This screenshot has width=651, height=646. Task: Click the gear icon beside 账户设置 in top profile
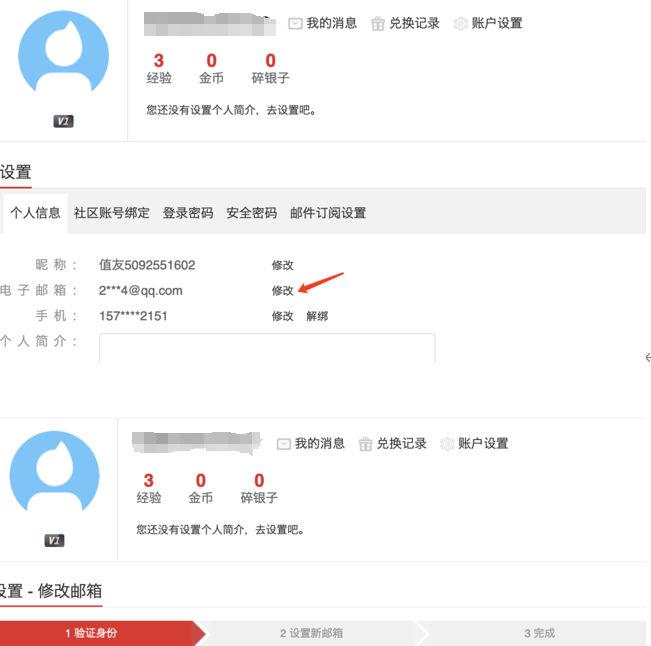click(460, 24)
